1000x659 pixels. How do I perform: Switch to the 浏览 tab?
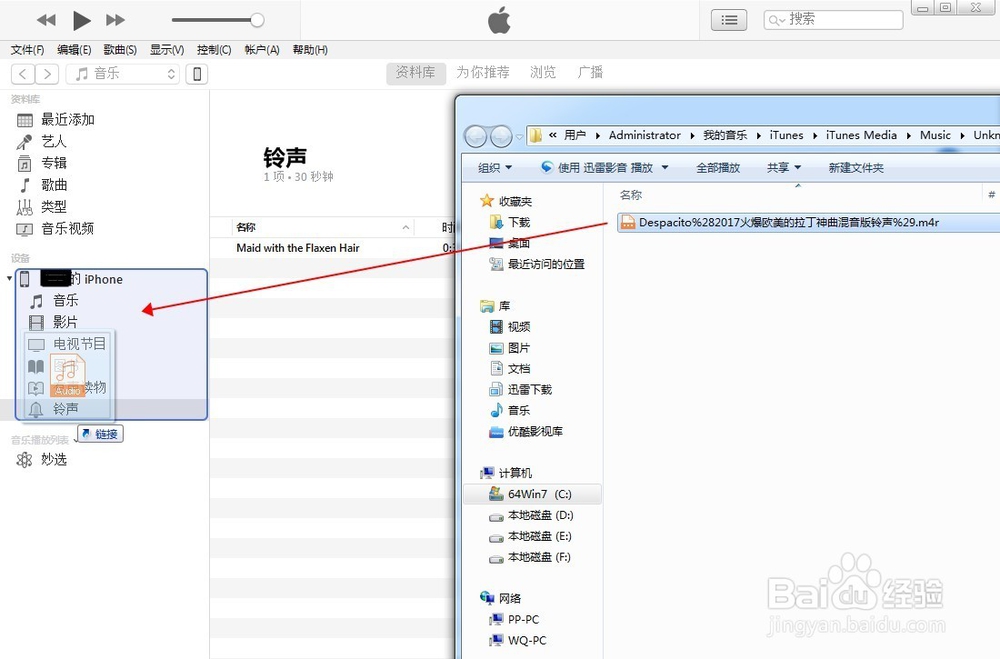(543, 73)
